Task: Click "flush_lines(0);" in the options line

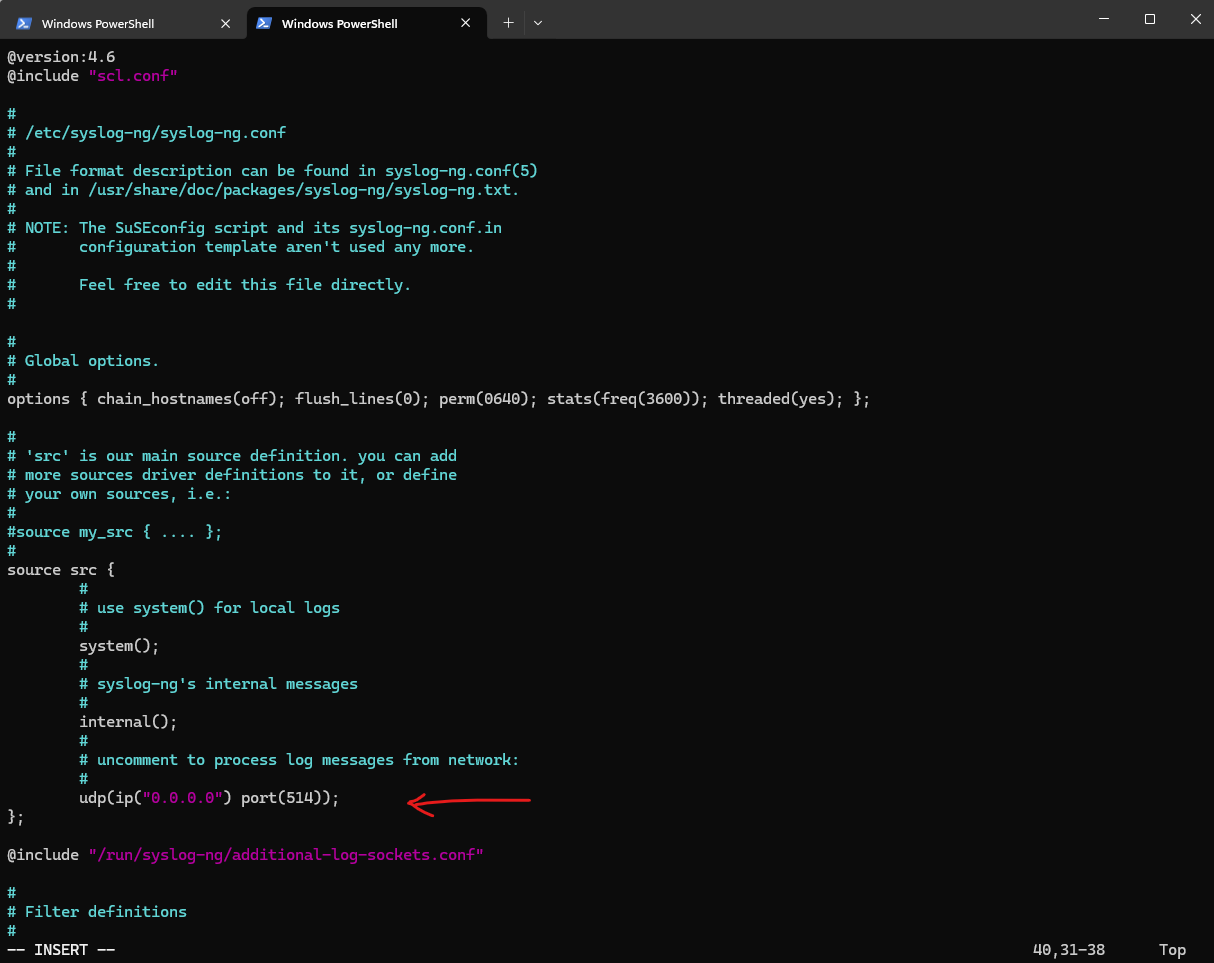Action: pos(363,399)
